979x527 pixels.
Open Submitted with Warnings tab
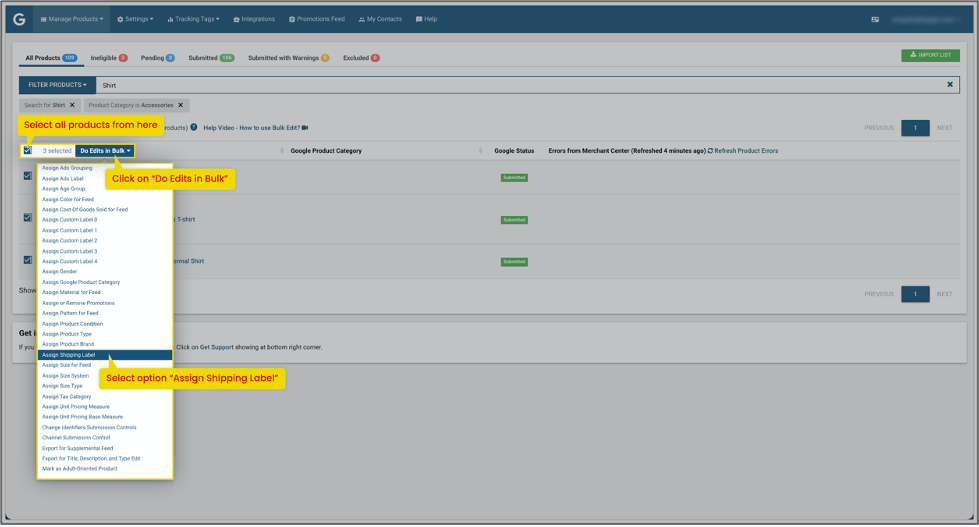click(288, 58)
